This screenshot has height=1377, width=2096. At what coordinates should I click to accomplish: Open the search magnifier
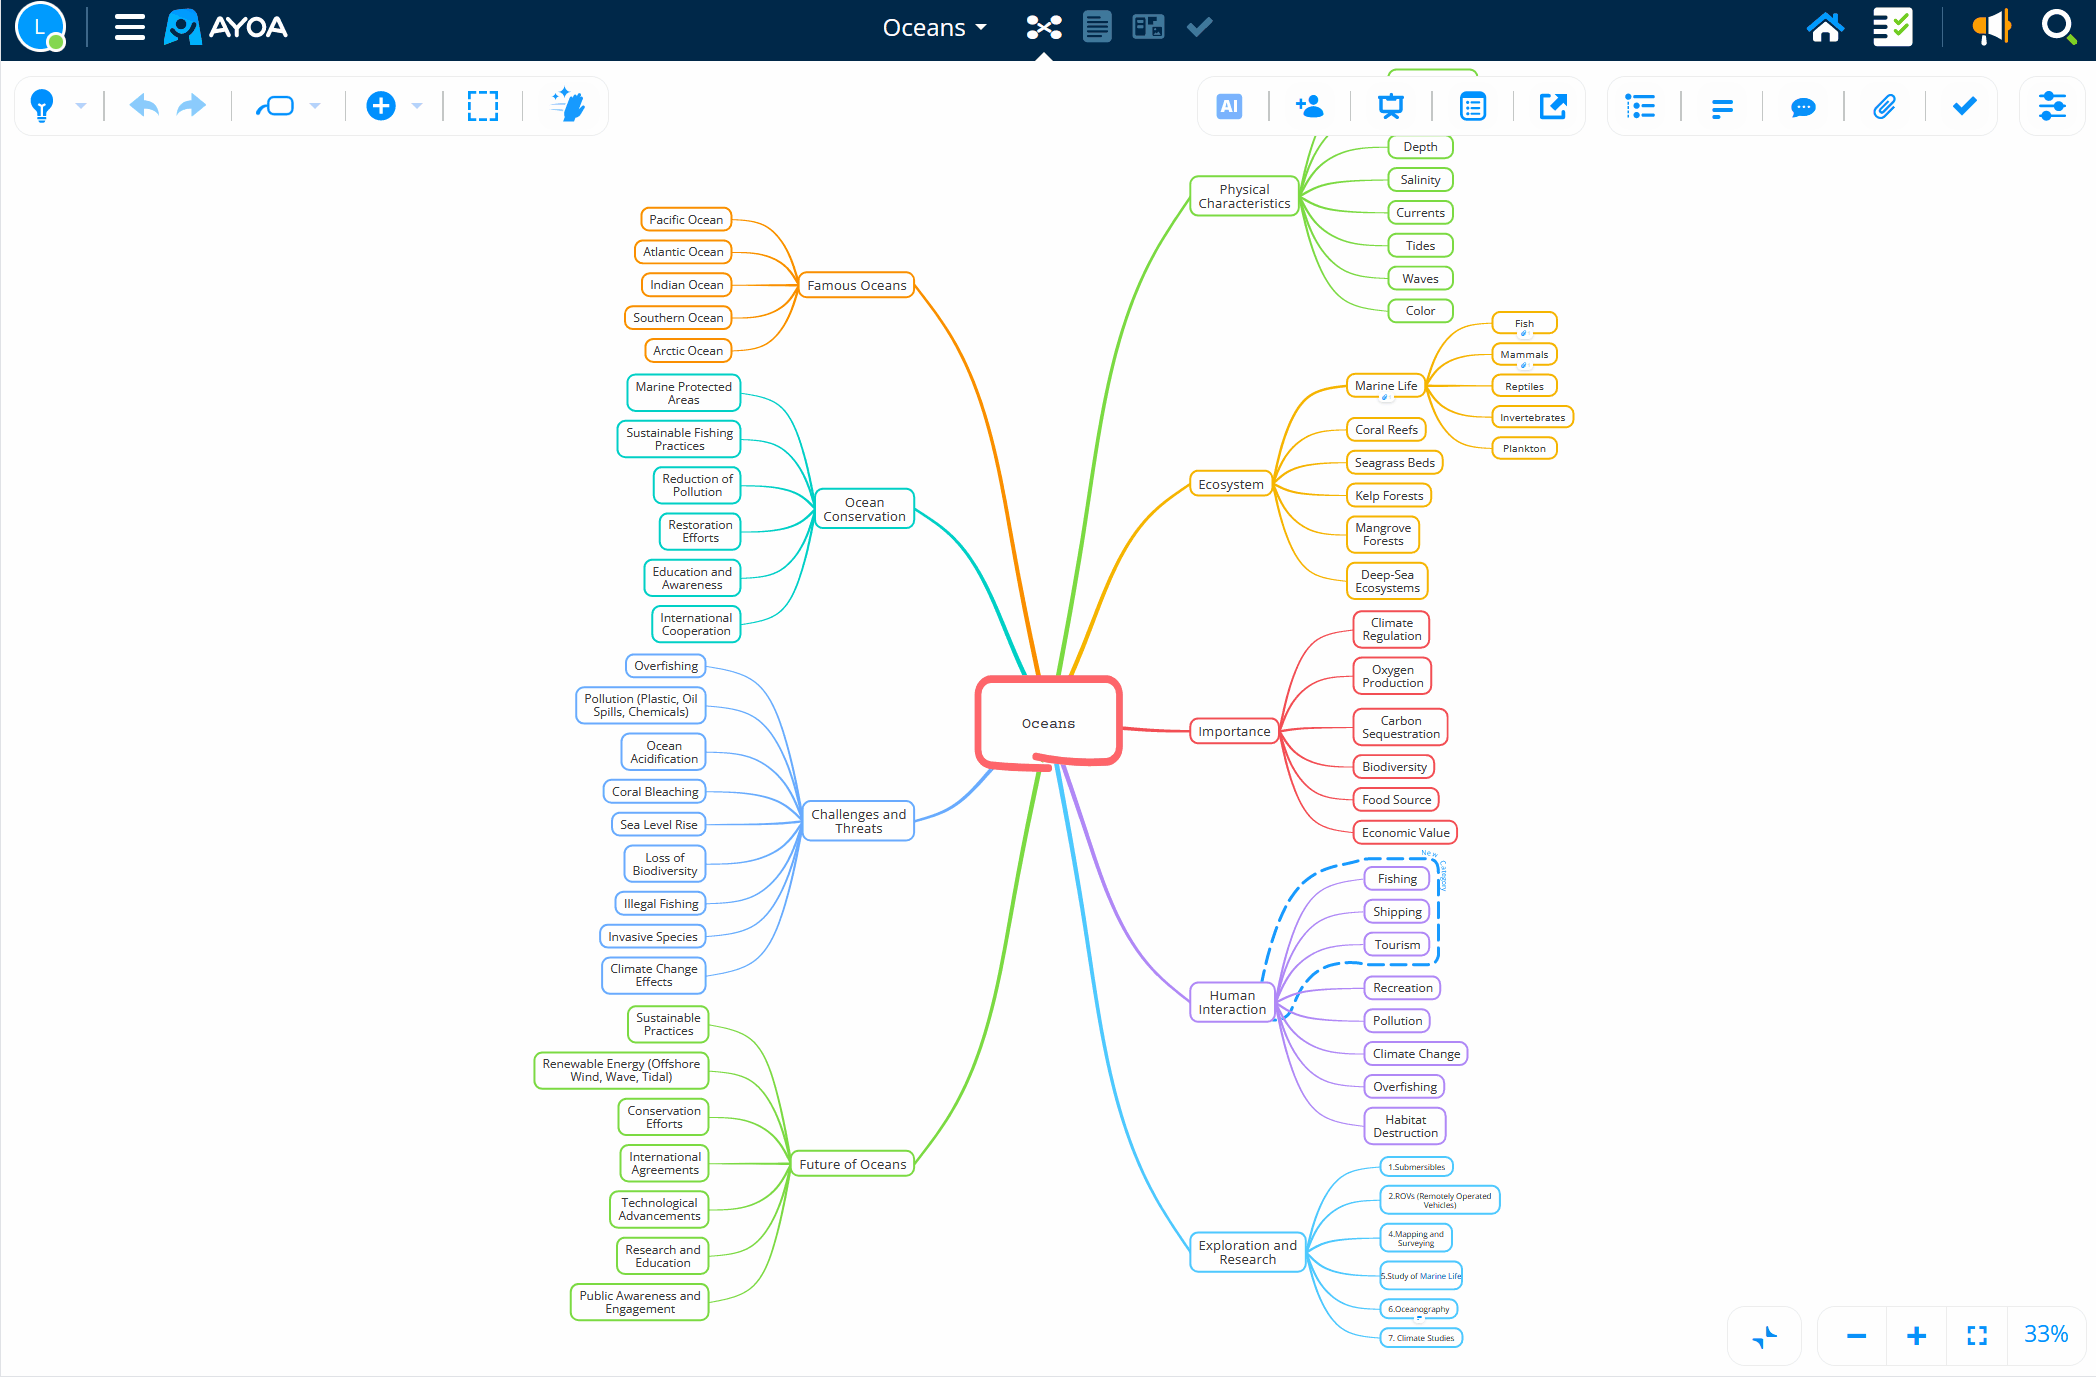(2058, 27)
